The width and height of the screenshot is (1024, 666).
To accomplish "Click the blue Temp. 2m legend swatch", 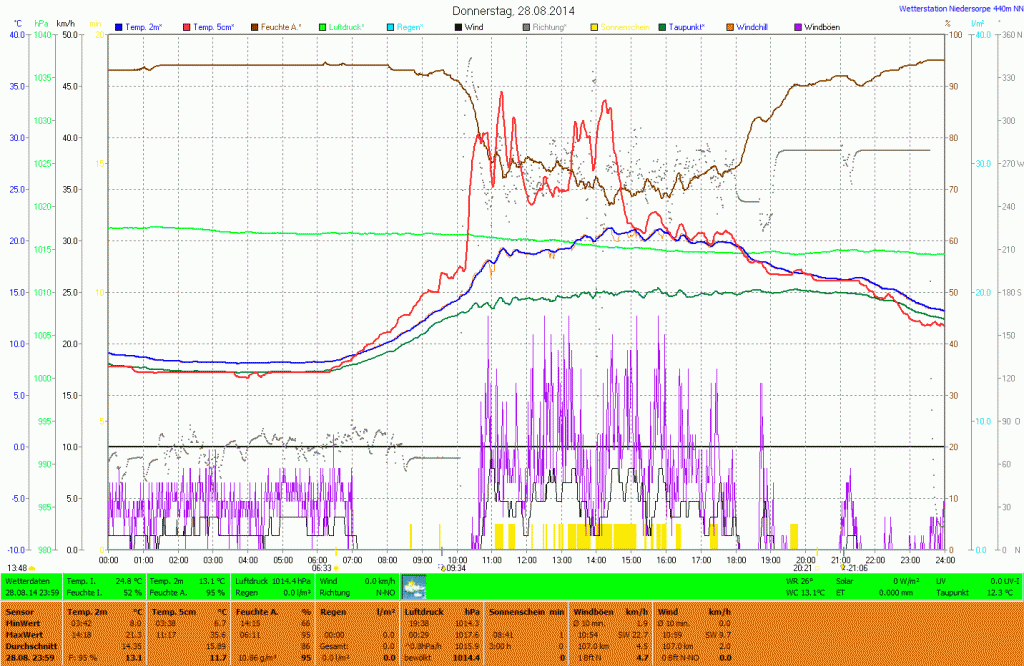I will (x=119, y=26).
